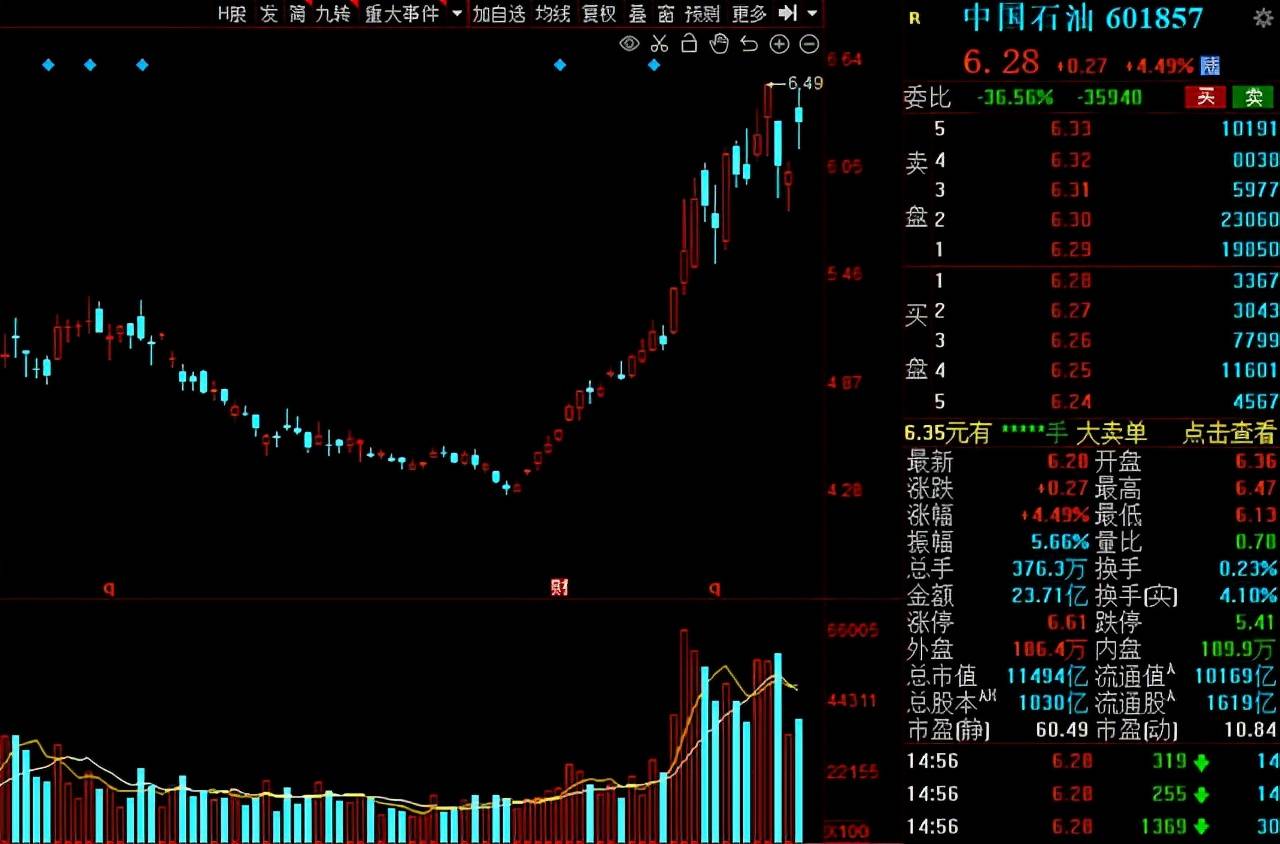Click buy-2 price 6.27
The image size is (1280, 844).
coord(1070,311)
